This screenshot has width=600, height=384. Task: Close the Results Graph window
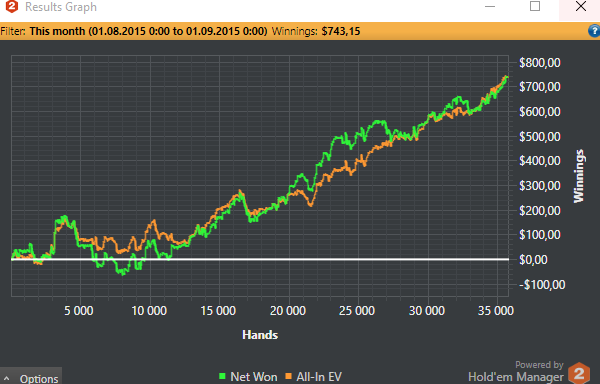pyautogui.click(x=581, y=6)
